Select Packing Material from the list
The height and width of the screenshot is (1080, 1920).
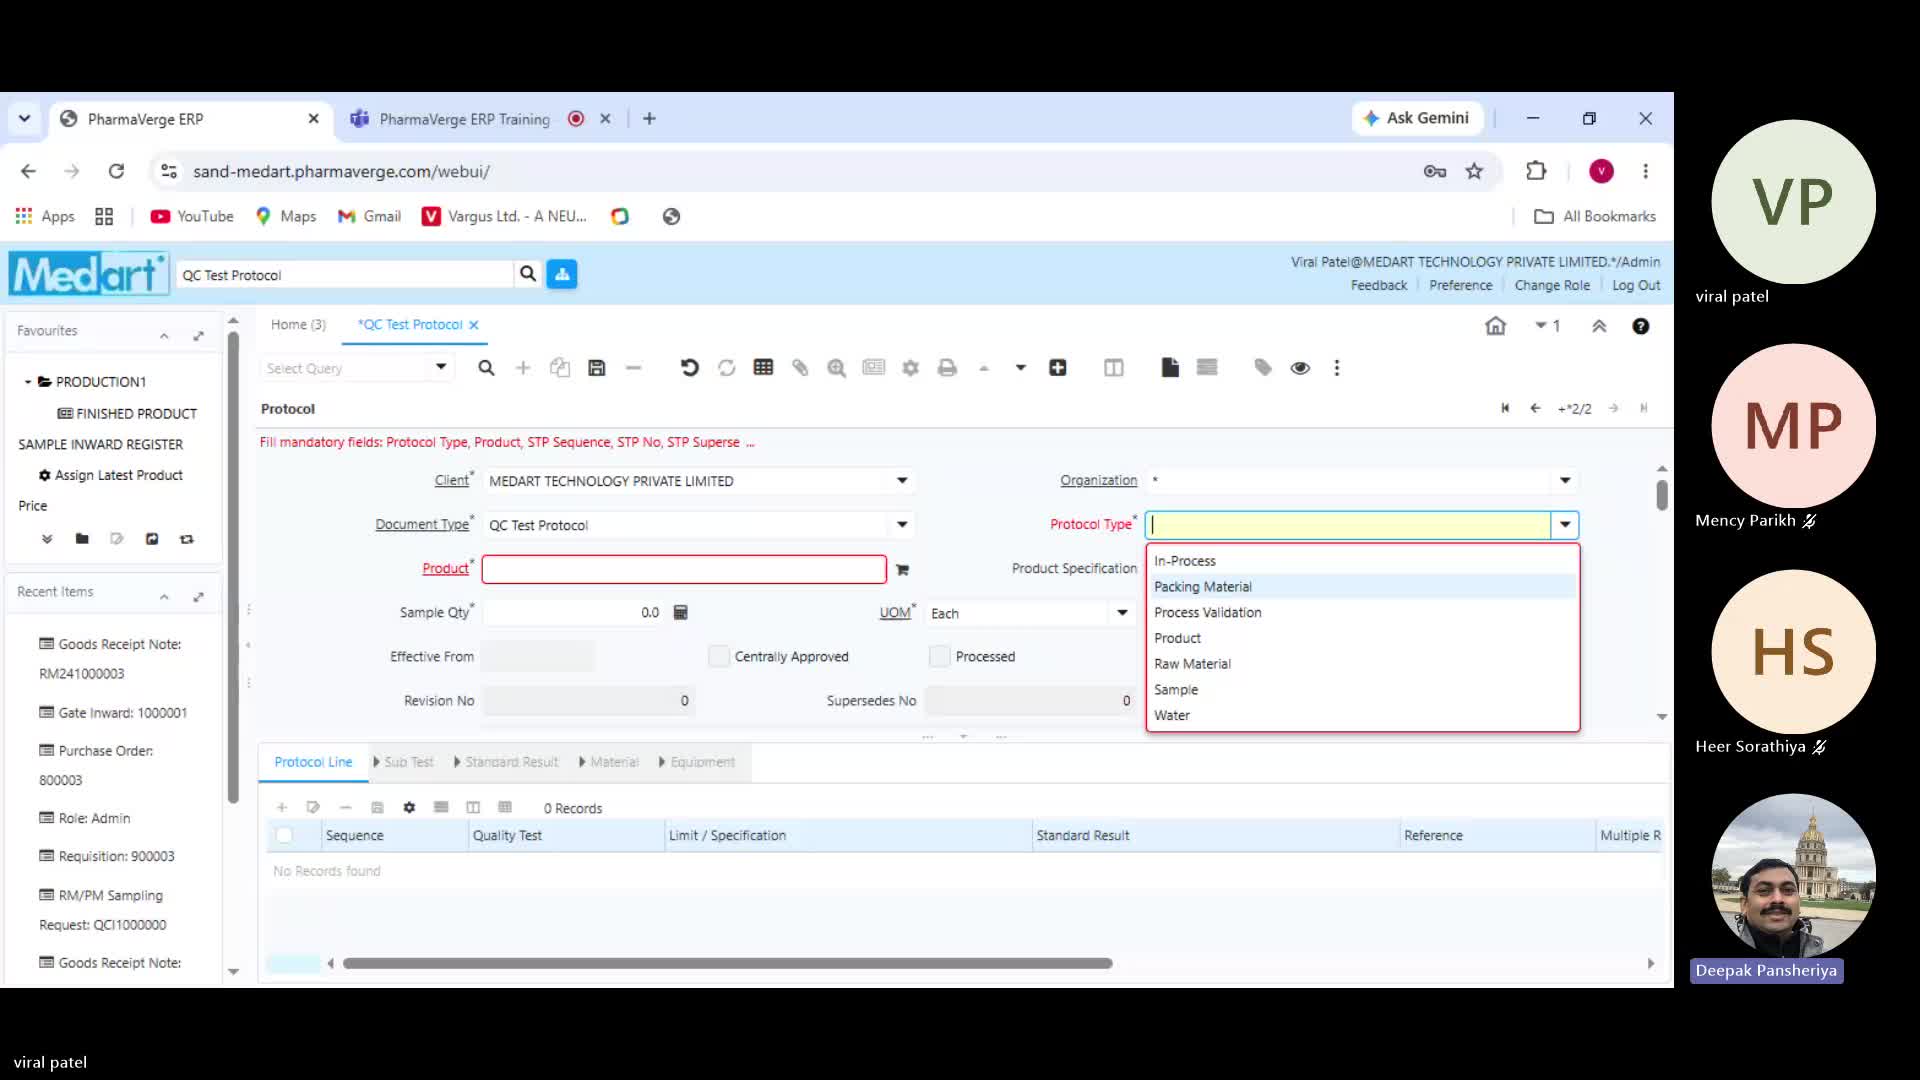pyautogui.click(x=1362, y=587)
